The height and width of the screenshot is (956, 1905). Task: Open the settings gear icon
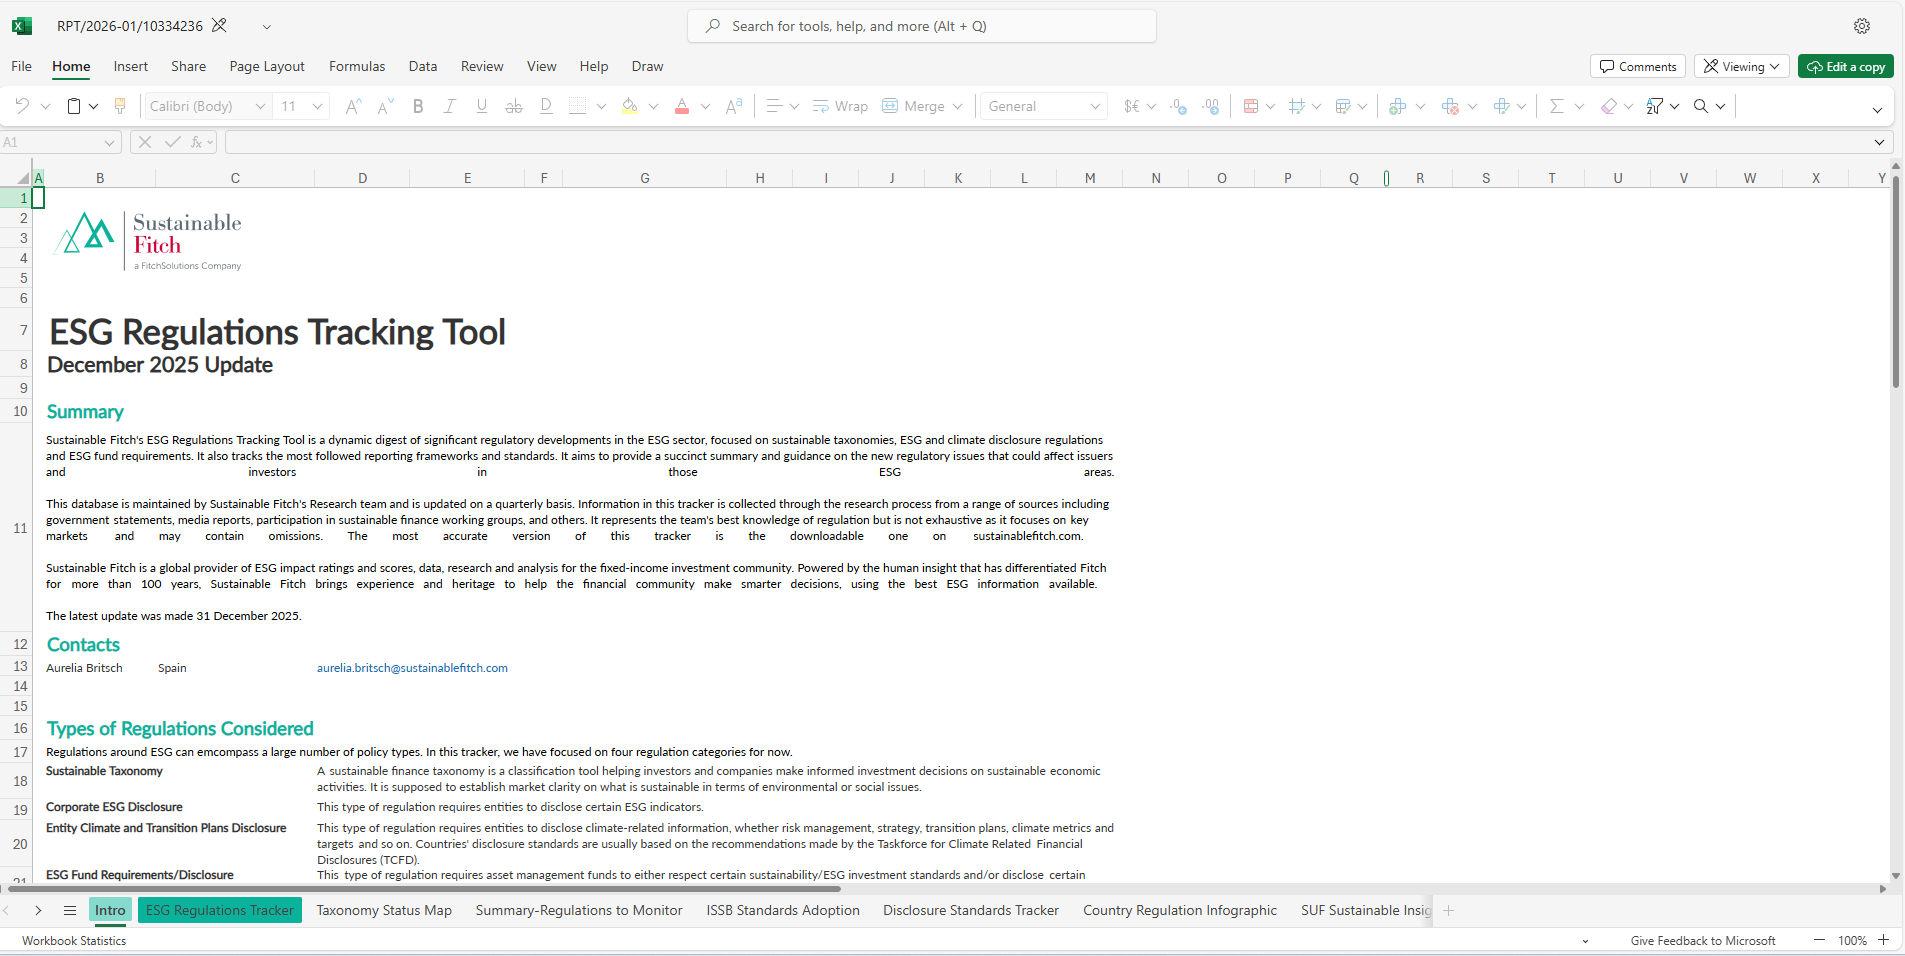tap(1862, 26)
